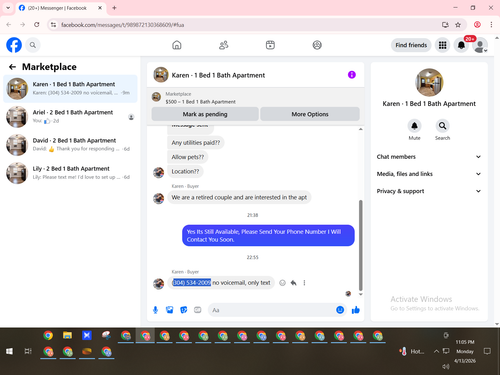Open Task View on the taskbar
The width and height of the screenshot is (500, 375).
(28, 351)
